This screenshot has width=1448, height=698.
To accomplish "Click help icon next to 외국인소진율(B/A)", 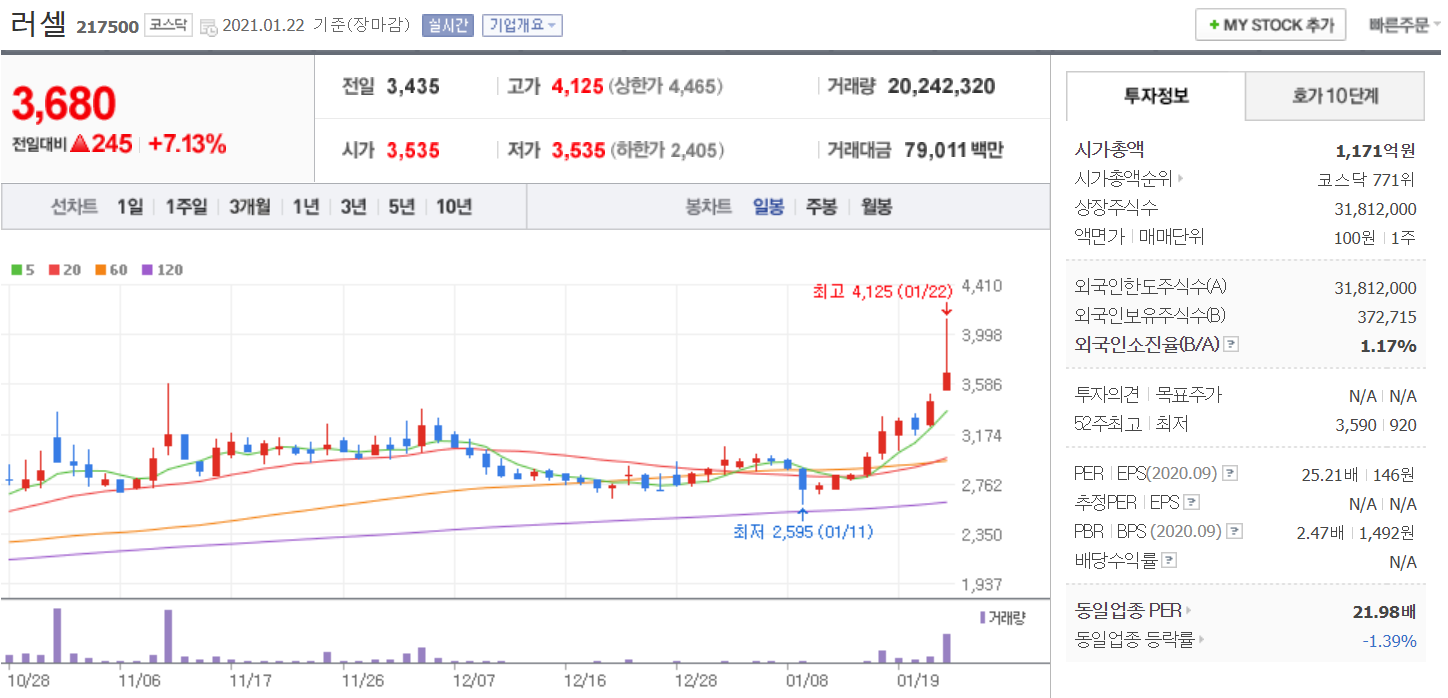I will (x=1231, y=345).
